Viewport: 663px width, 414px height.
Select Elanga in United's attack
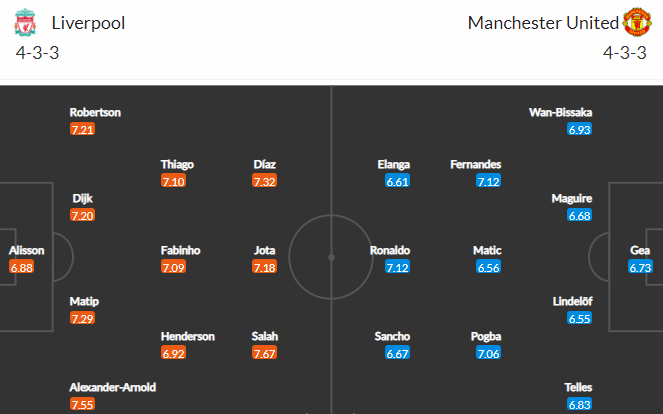point(394,165)
